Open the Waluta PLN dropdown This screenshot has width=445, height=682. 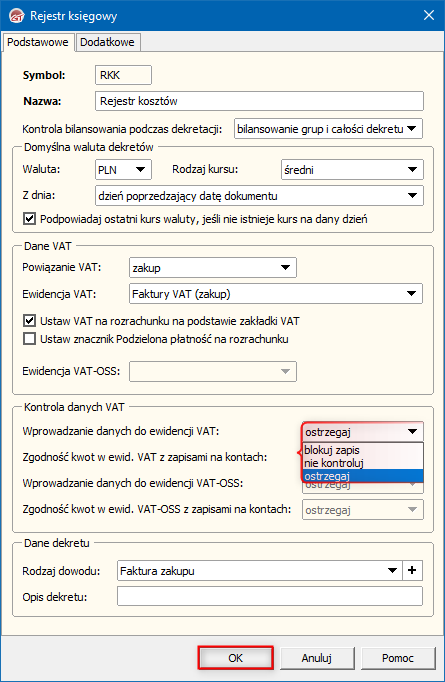point(123,170)
